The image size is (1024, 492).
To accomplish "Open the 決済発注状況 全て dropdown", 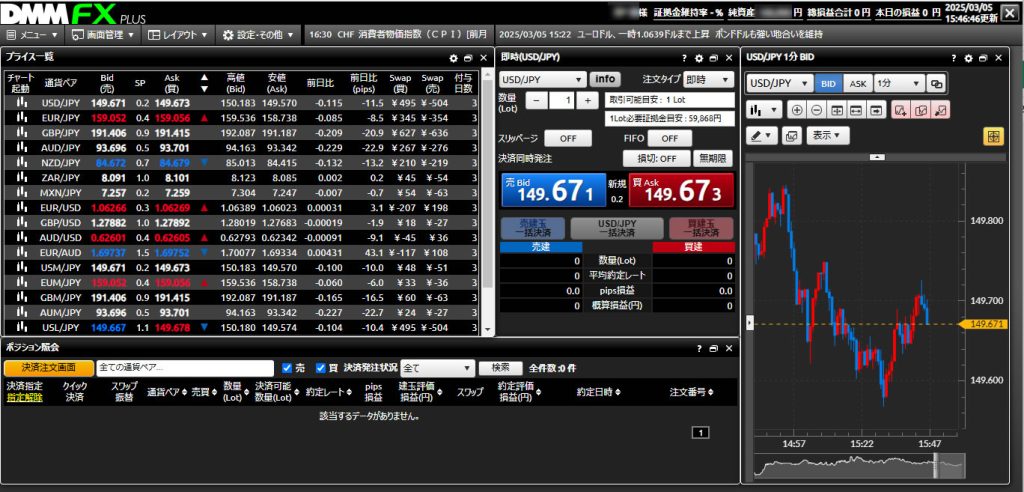I will (x=436, y=368).
